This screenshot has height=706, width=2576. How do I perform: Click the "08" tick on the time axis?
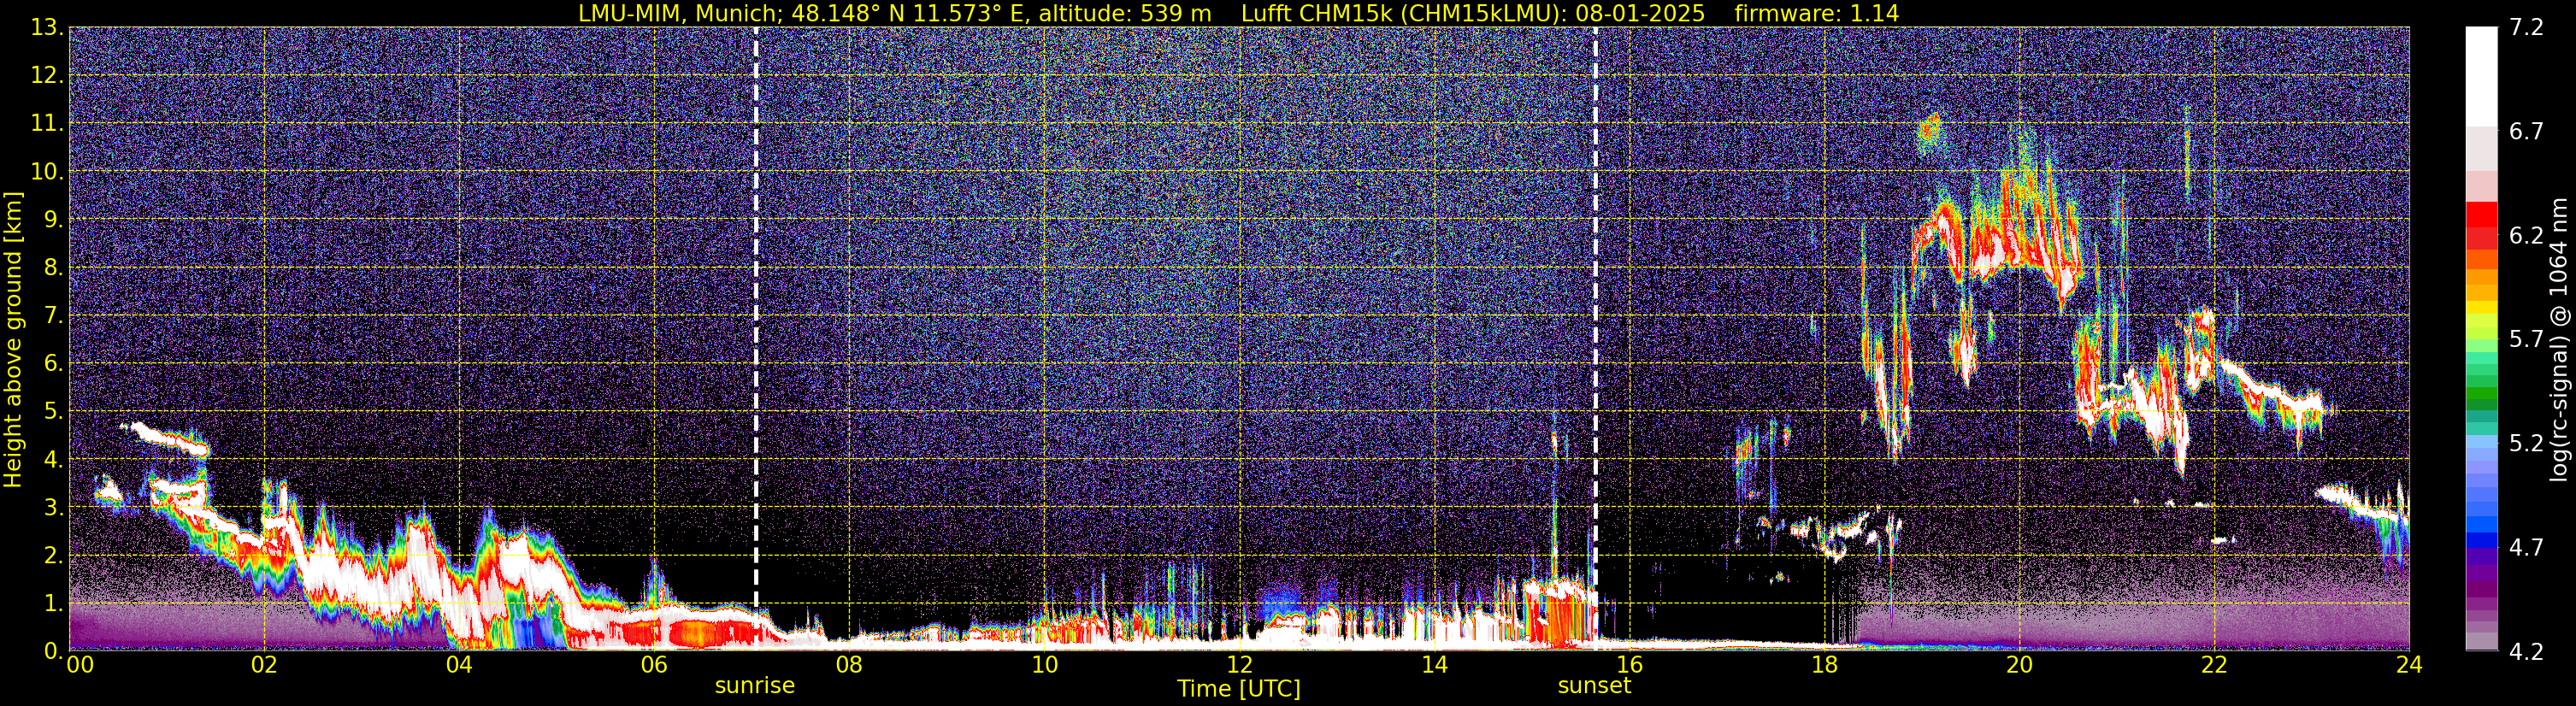click(849, 665)
